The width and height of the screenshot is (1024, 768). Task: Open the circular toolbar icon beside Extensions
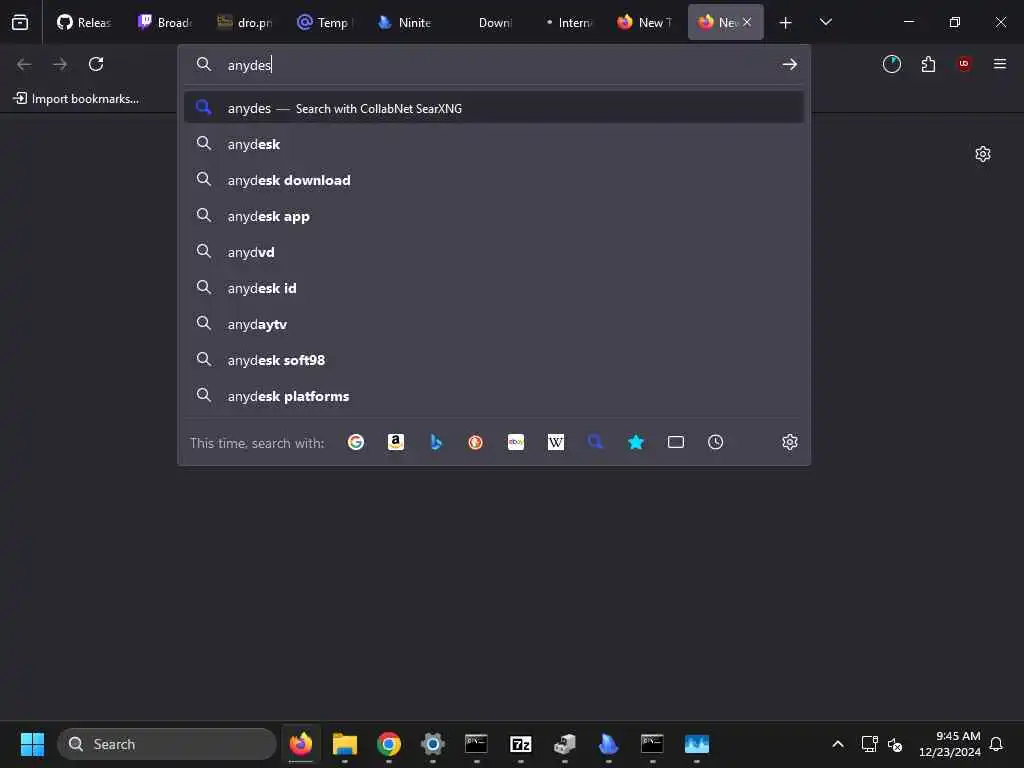(891, 64)
